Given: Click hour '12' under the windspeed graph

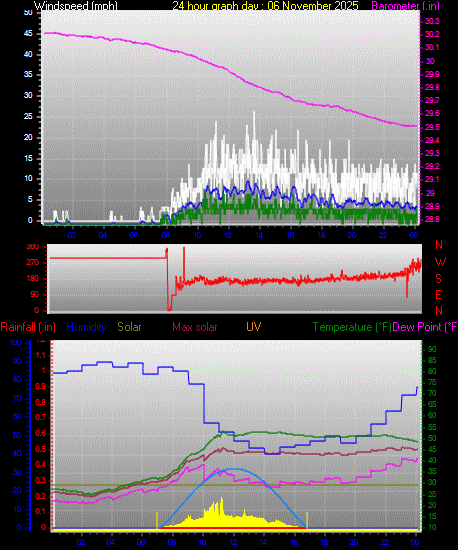Looking at the screenshot, I should (228, 235).
